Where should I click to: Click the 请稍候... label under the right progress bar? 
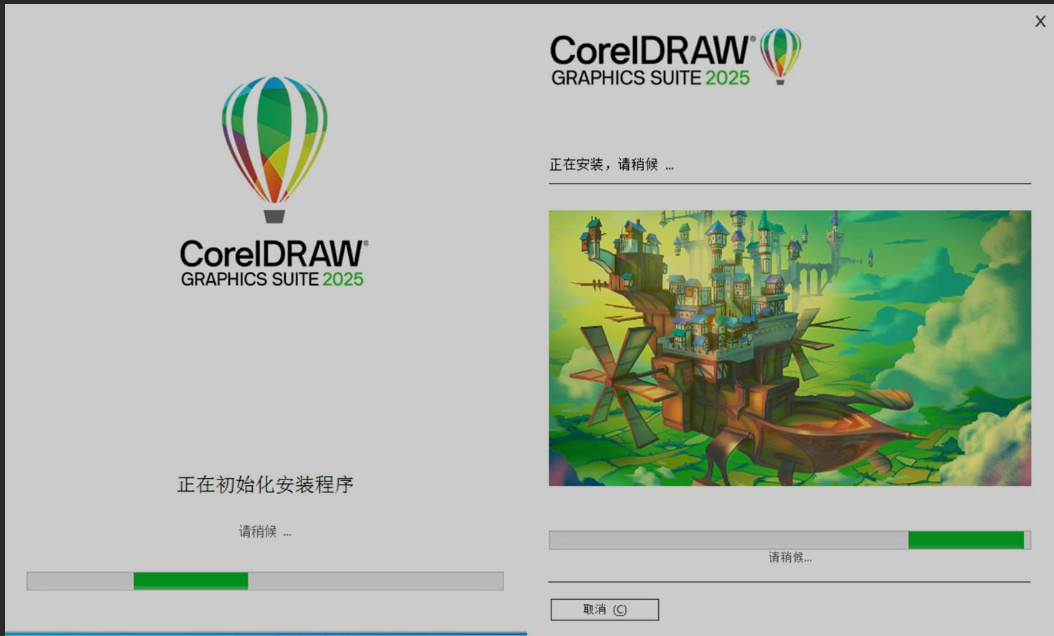[790, 557]
